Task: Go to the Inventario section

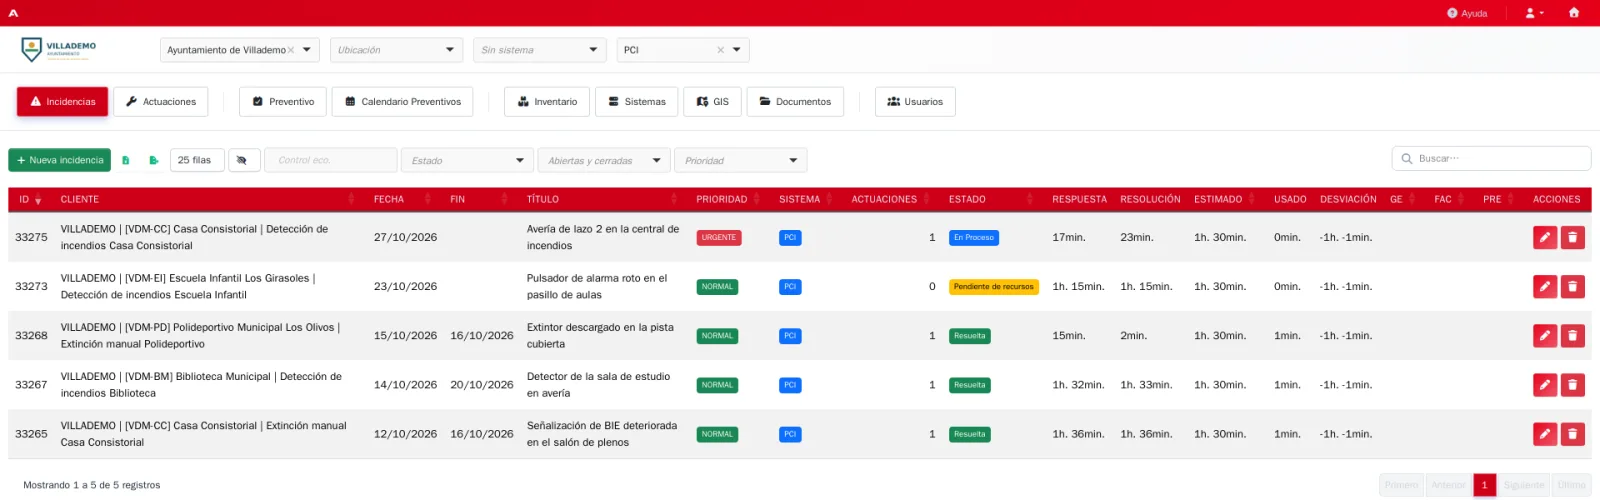Action: coord(547,102)
